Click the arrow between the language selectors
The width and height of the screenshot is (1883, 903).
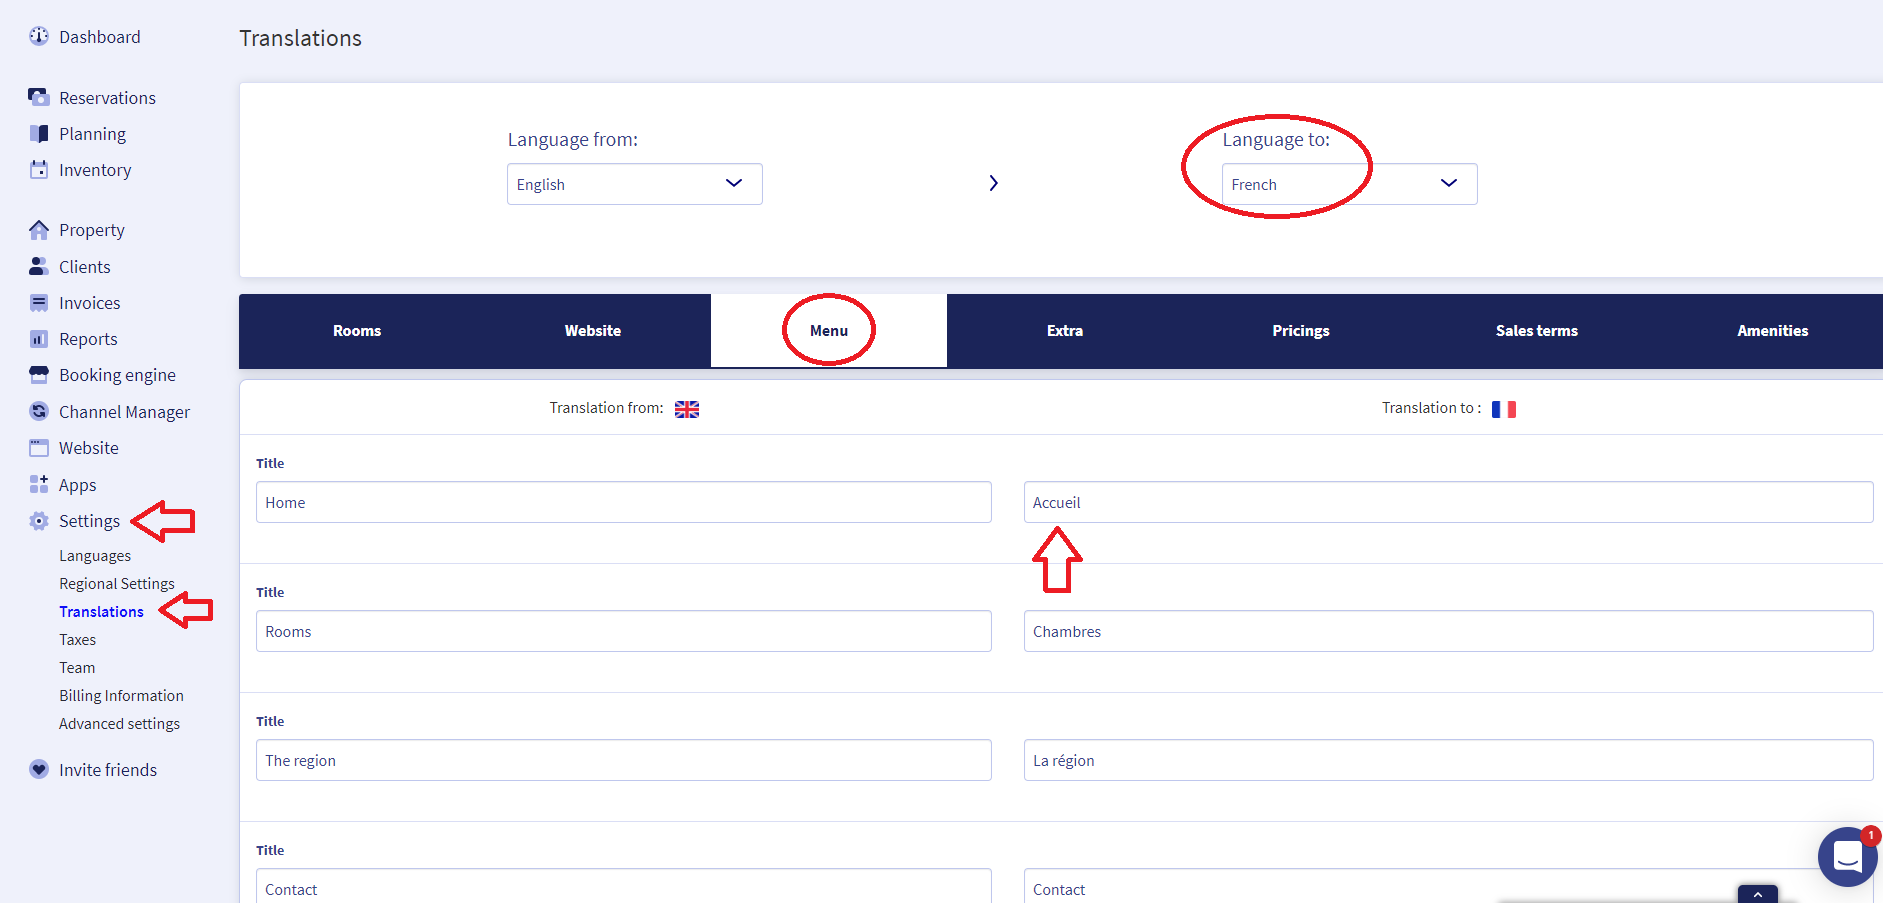tap(993, 183)
